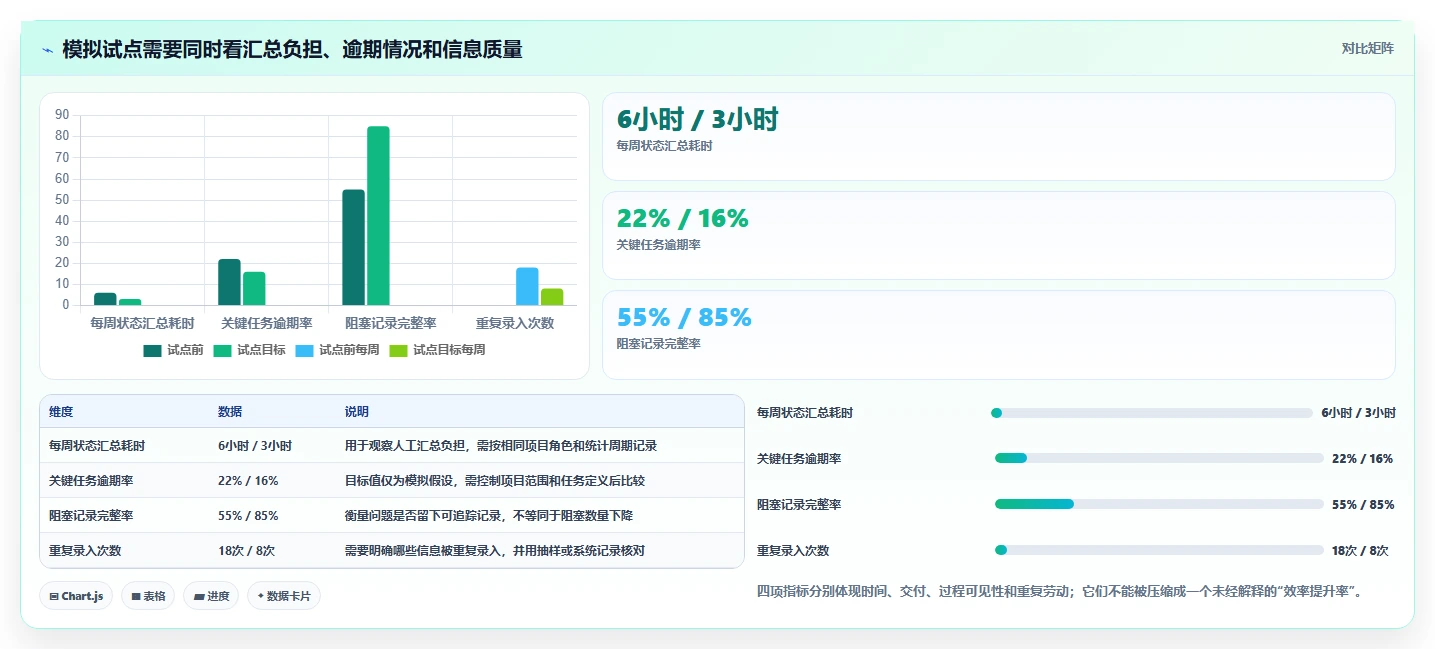Click the 说明 table column header

tap(357, 412)
